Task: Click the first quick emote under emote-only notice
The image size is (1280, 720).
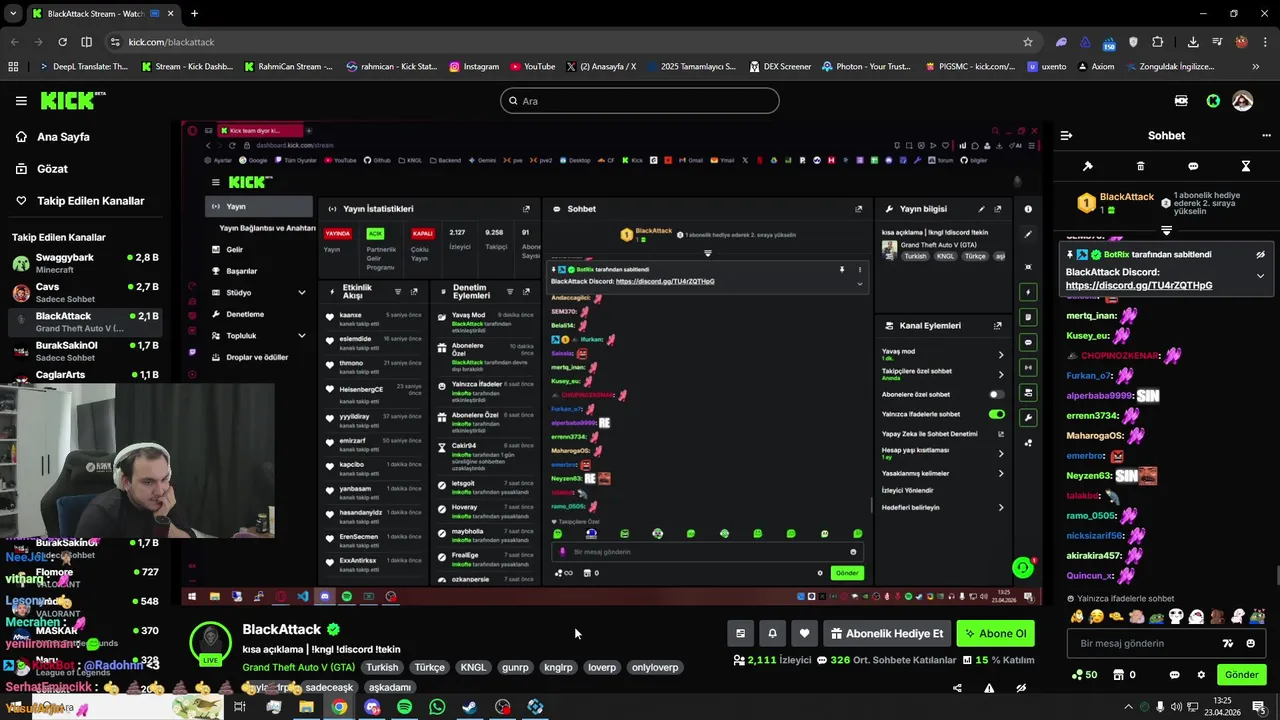Action: (1077, 616)
